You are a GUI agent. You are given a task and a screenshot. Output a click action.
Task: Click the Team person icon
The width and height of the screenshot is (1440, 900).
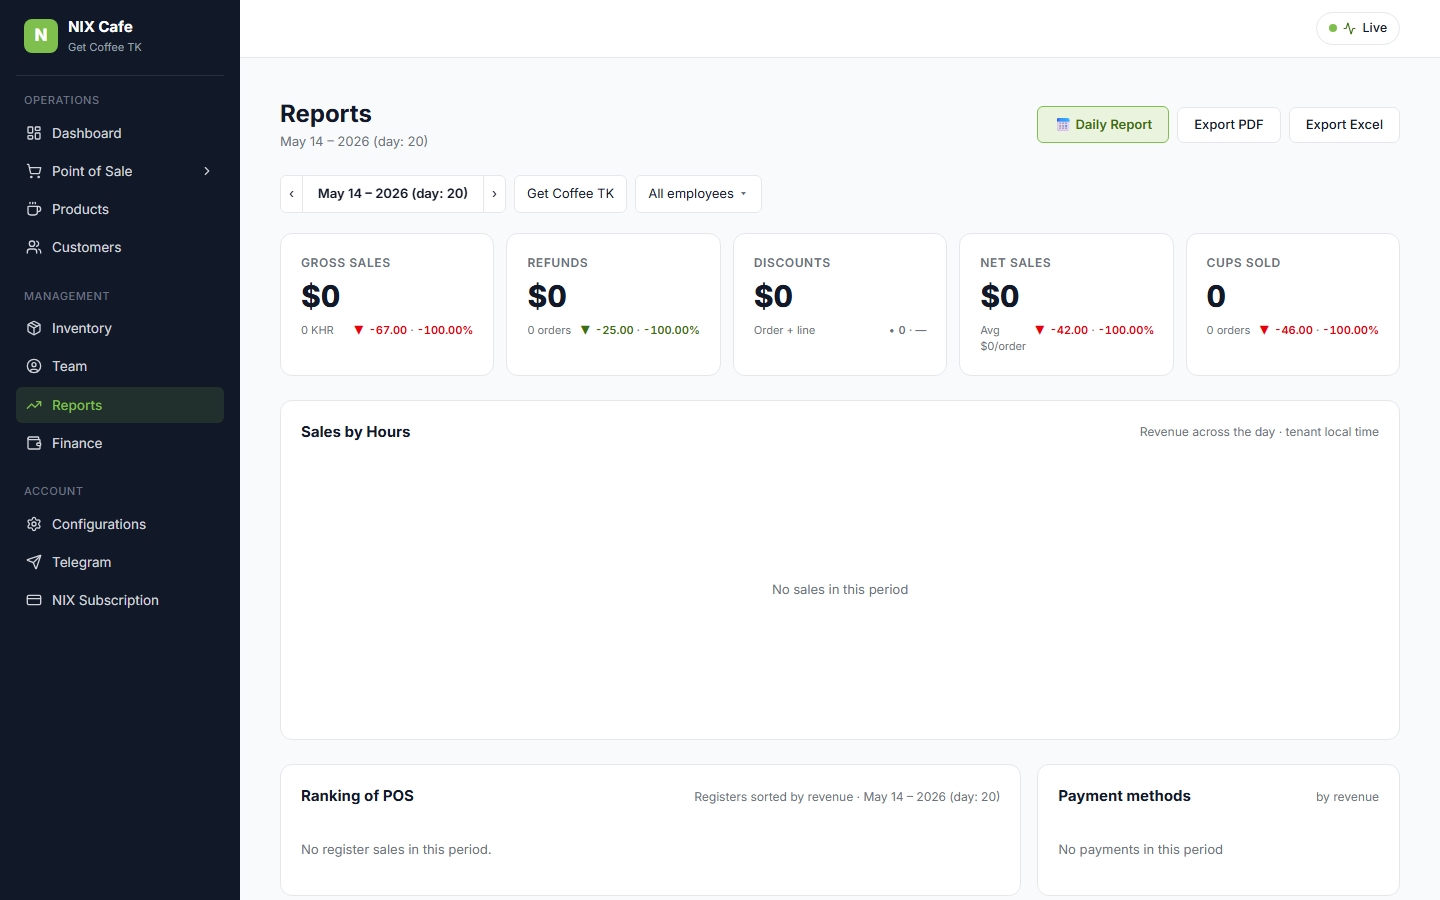pyautogui.click(x=34, y=366)
